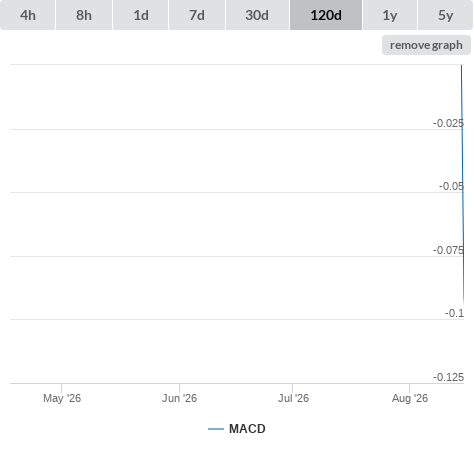This screenshot has width=474, height=455.
Task: Select the 4h time range tab
Action: [x=28, y=15]
